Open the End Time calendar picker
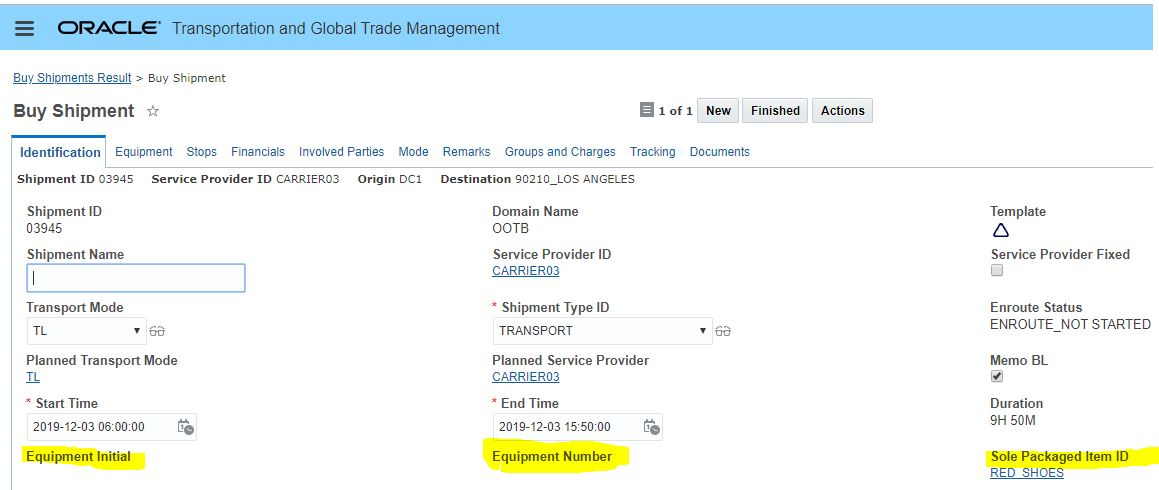1159x490 pixels. click(x=651, y=427)
